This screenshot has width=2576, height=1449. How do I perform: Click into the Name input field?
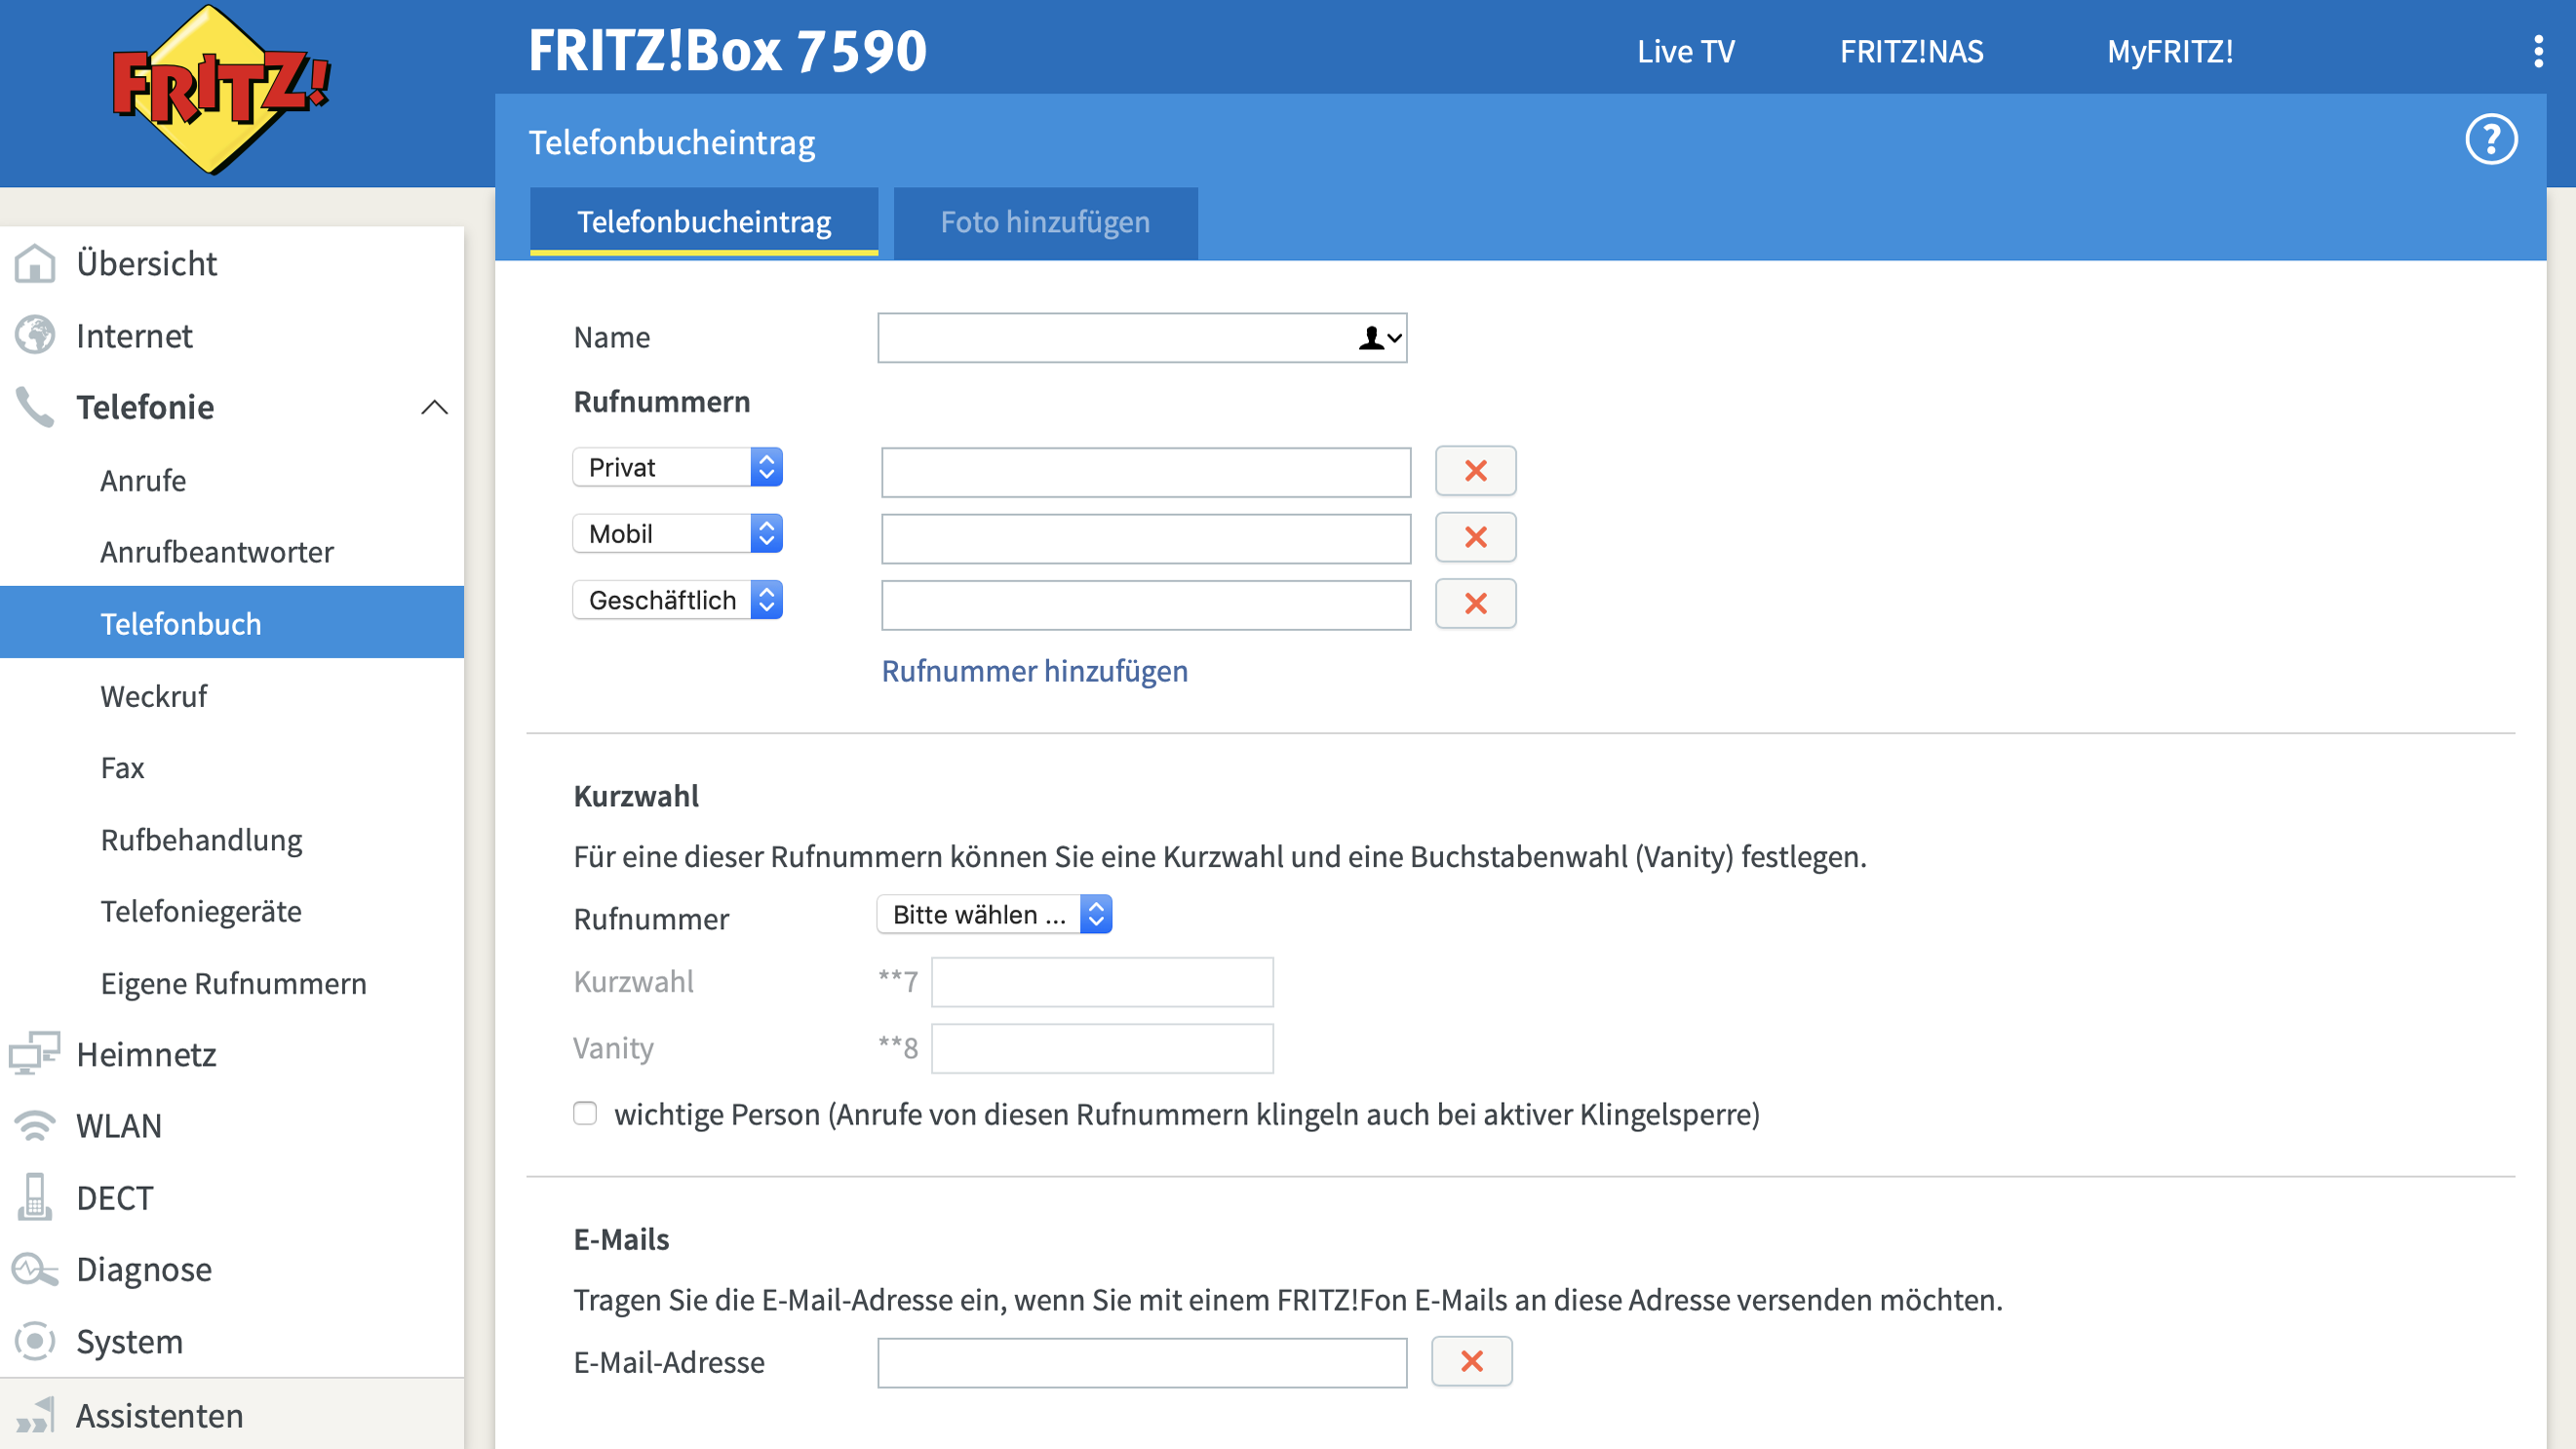coord(1110,338)
